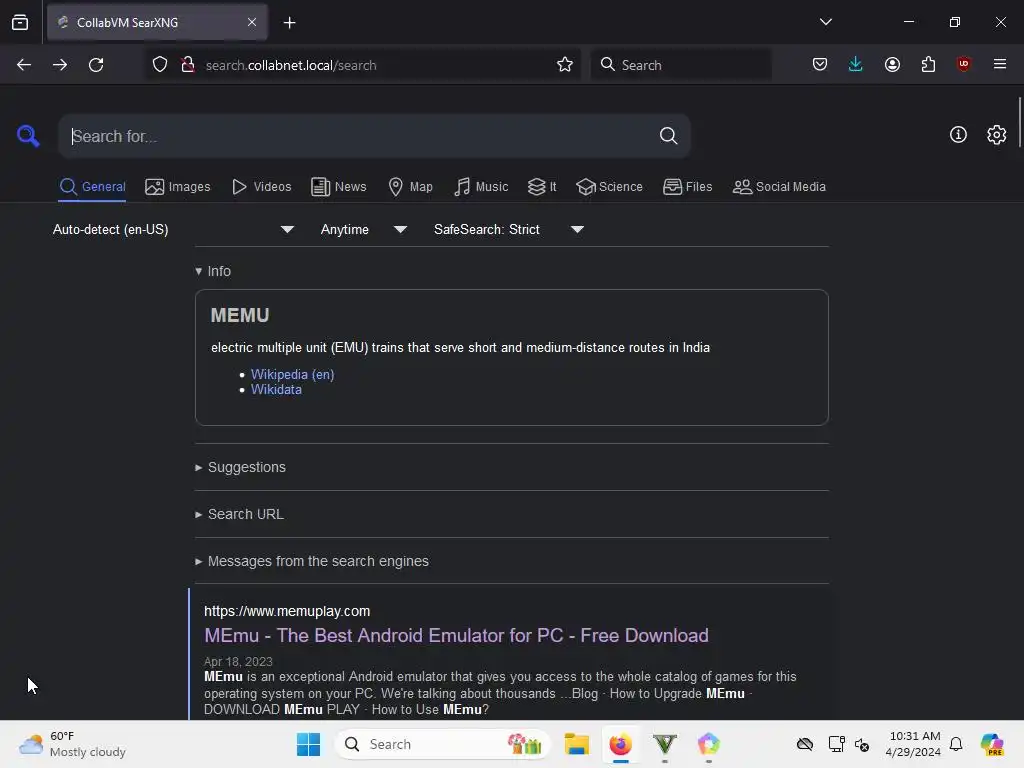Image resolution: width=1024 pixels, height=768 pixels.
Task: Close the CollabVM SearXNG tab
Action: click(252, 22)
